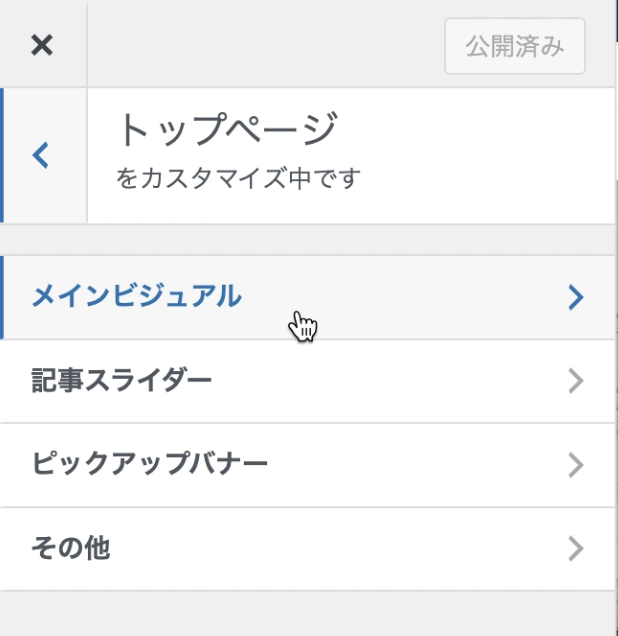Click the トップページ heading
The width and height of the screenshot is (618, 636).
point(228,131)
